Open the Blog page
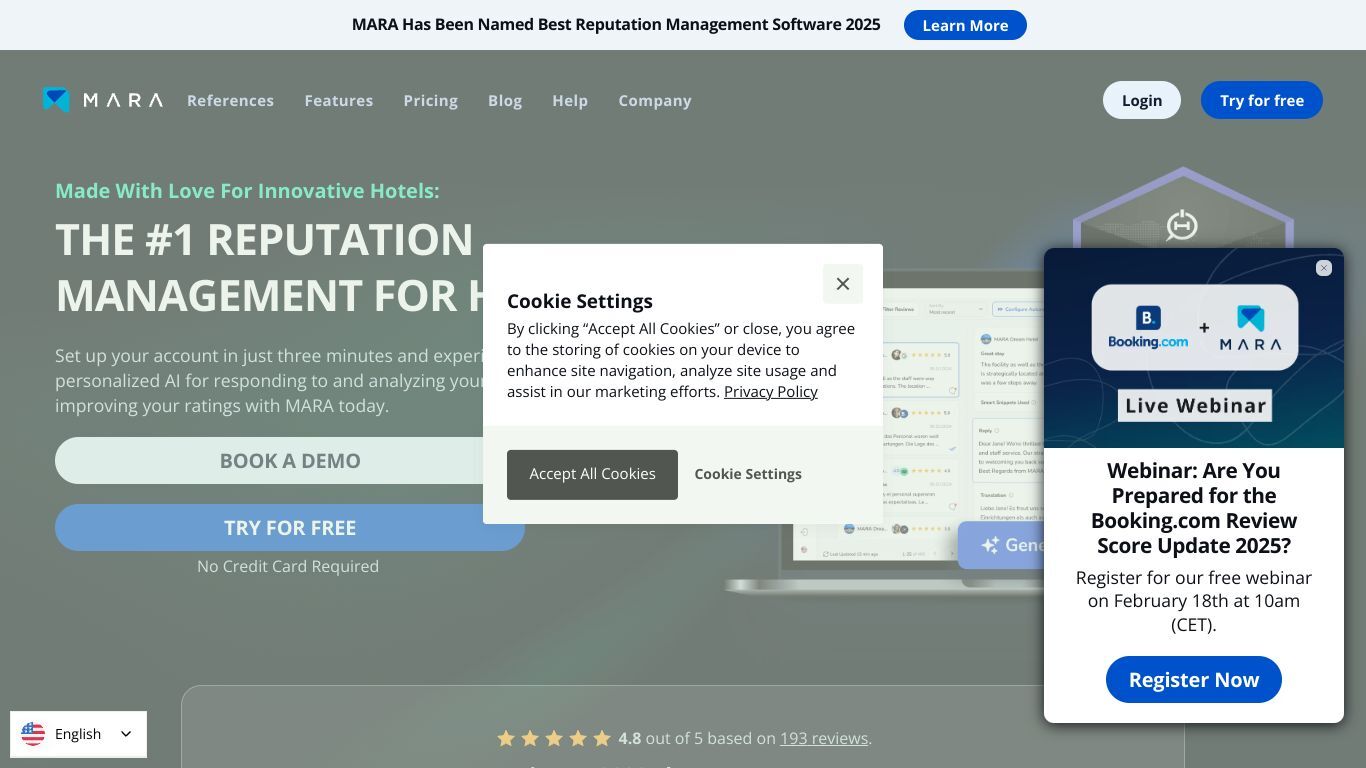The height and width of the screenshot is (768, 1366). 505,100
